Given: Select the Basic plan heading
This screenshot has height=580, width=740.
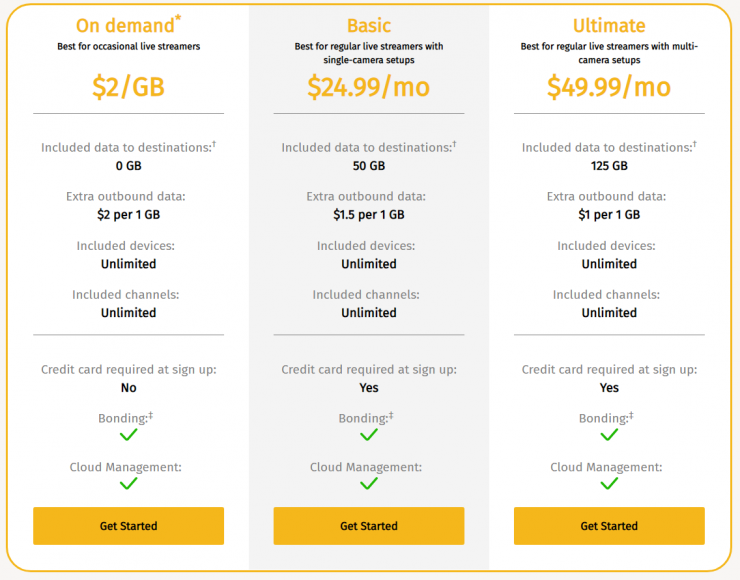Looking at the screenshot, I should tap(369, 25).
